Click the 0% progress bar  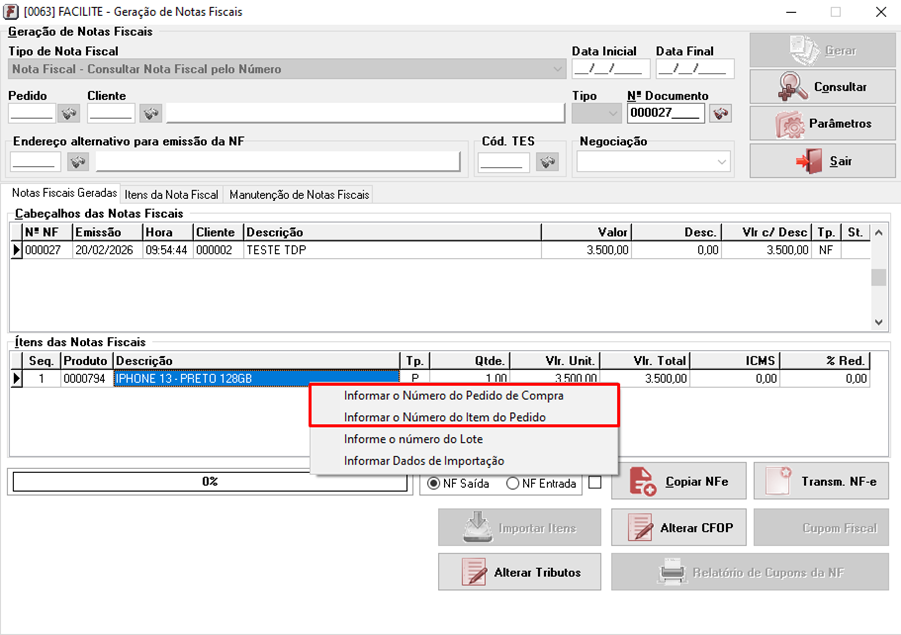210,482
